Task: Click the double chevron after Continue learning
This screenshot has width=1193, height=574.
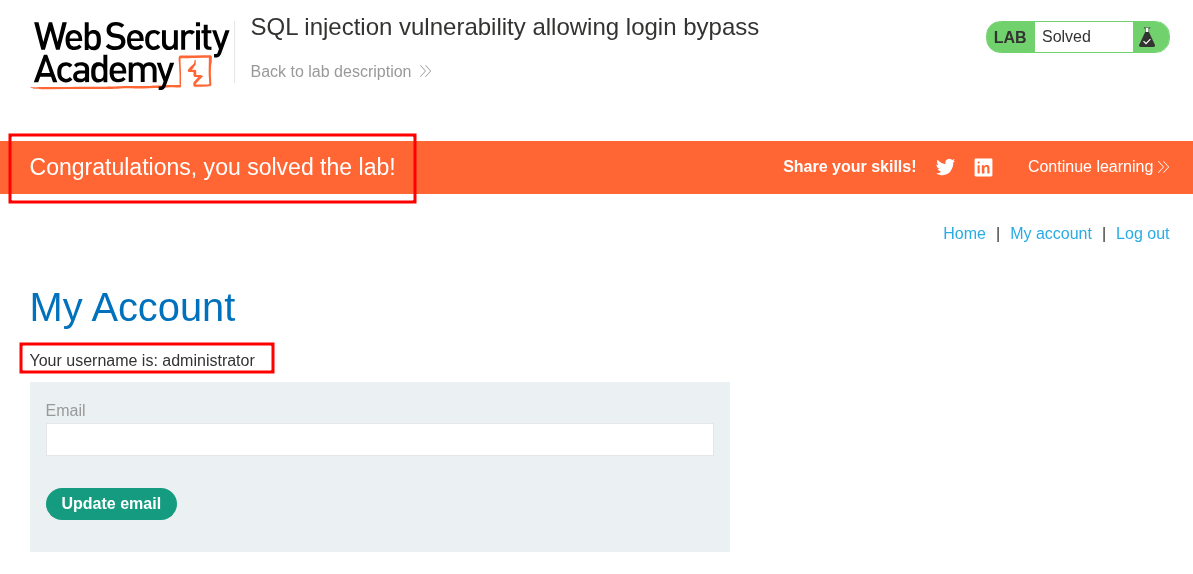Action: (x=1163, y=167)
